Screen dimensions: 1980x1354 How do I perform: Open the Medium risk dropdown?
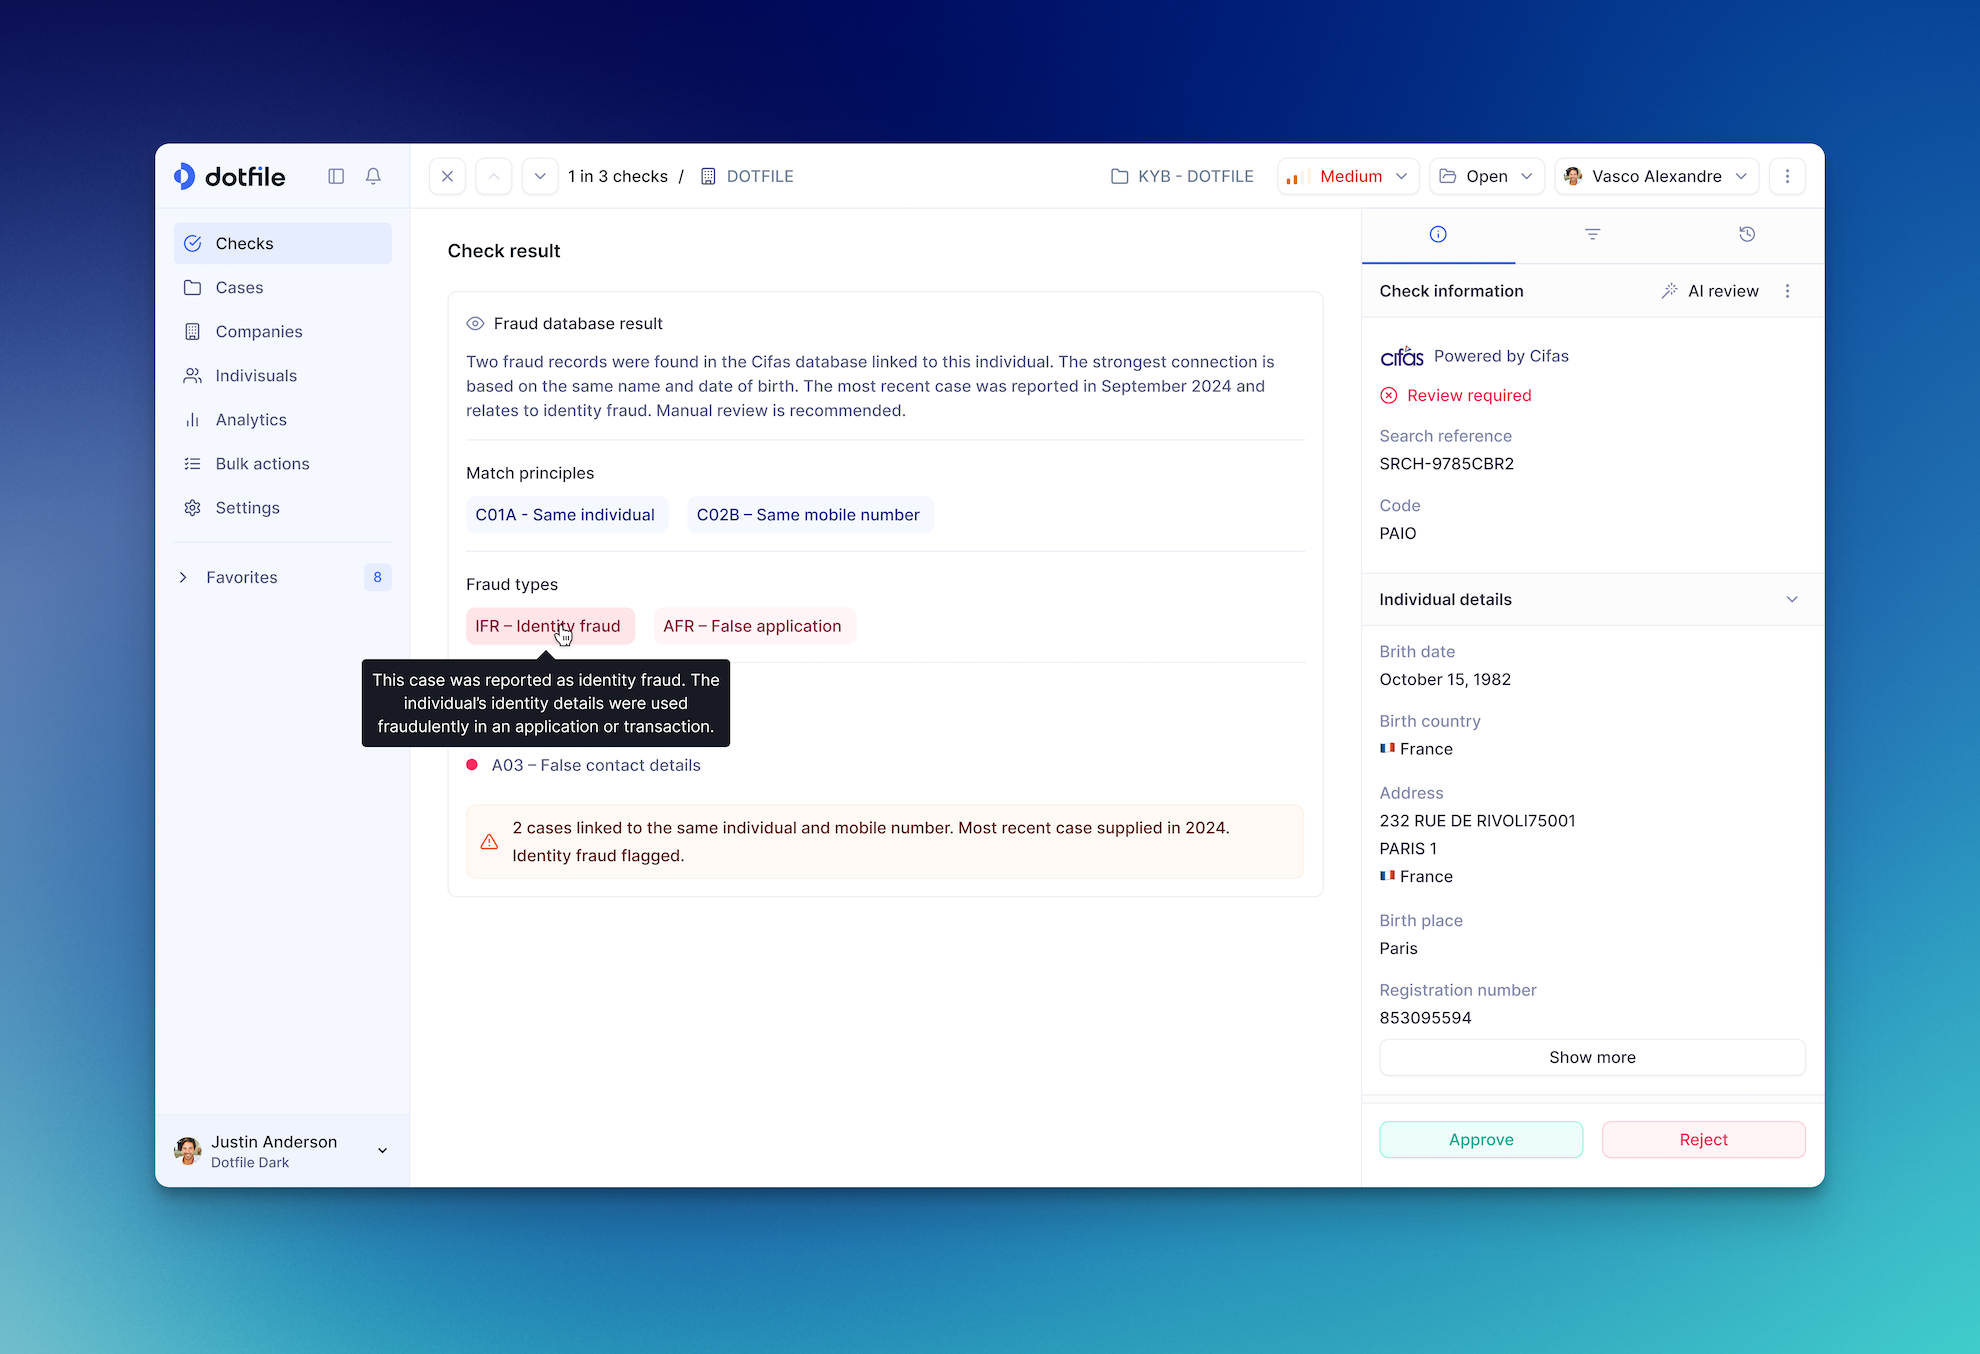coord(1347,176)
